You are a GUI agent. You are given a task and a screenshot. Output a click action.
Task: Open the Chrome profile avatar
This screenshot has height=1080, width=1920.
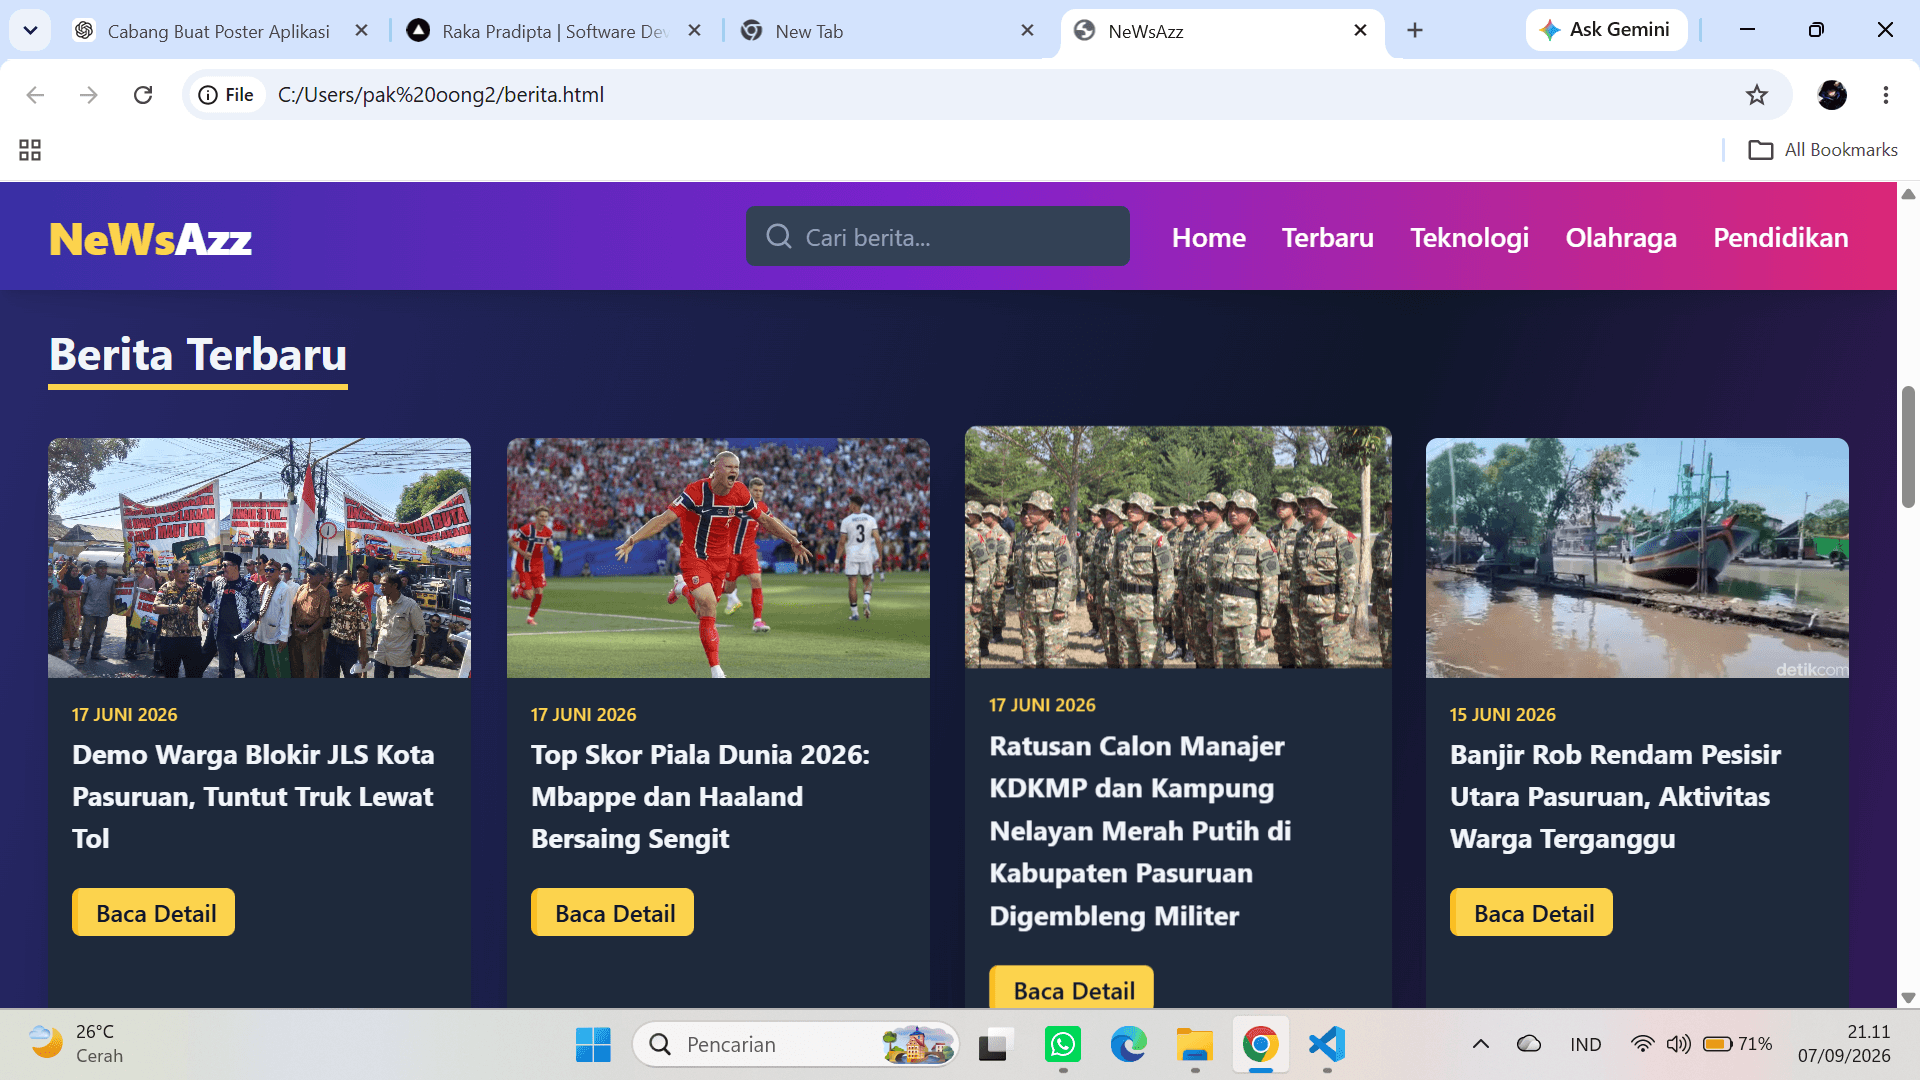point(1832,95)
